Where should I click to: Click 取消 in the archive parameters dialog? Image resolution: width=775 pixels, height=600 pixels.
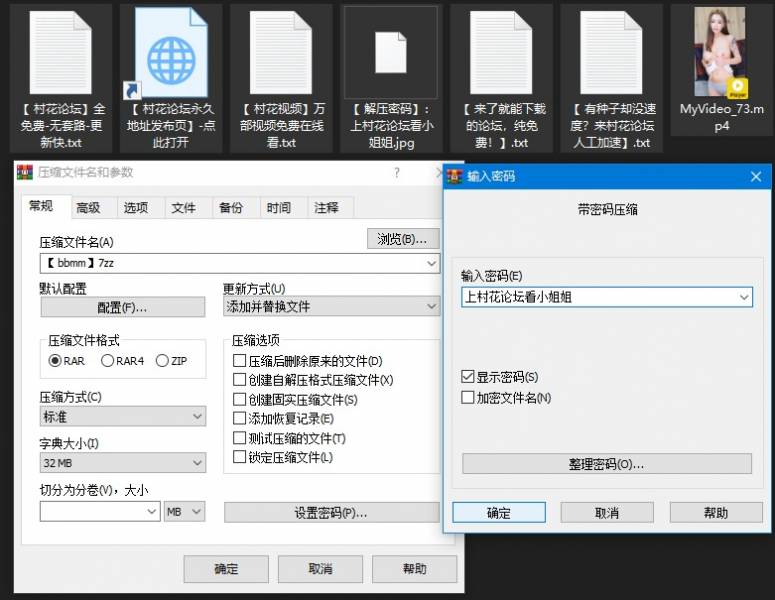click(320, 569)
